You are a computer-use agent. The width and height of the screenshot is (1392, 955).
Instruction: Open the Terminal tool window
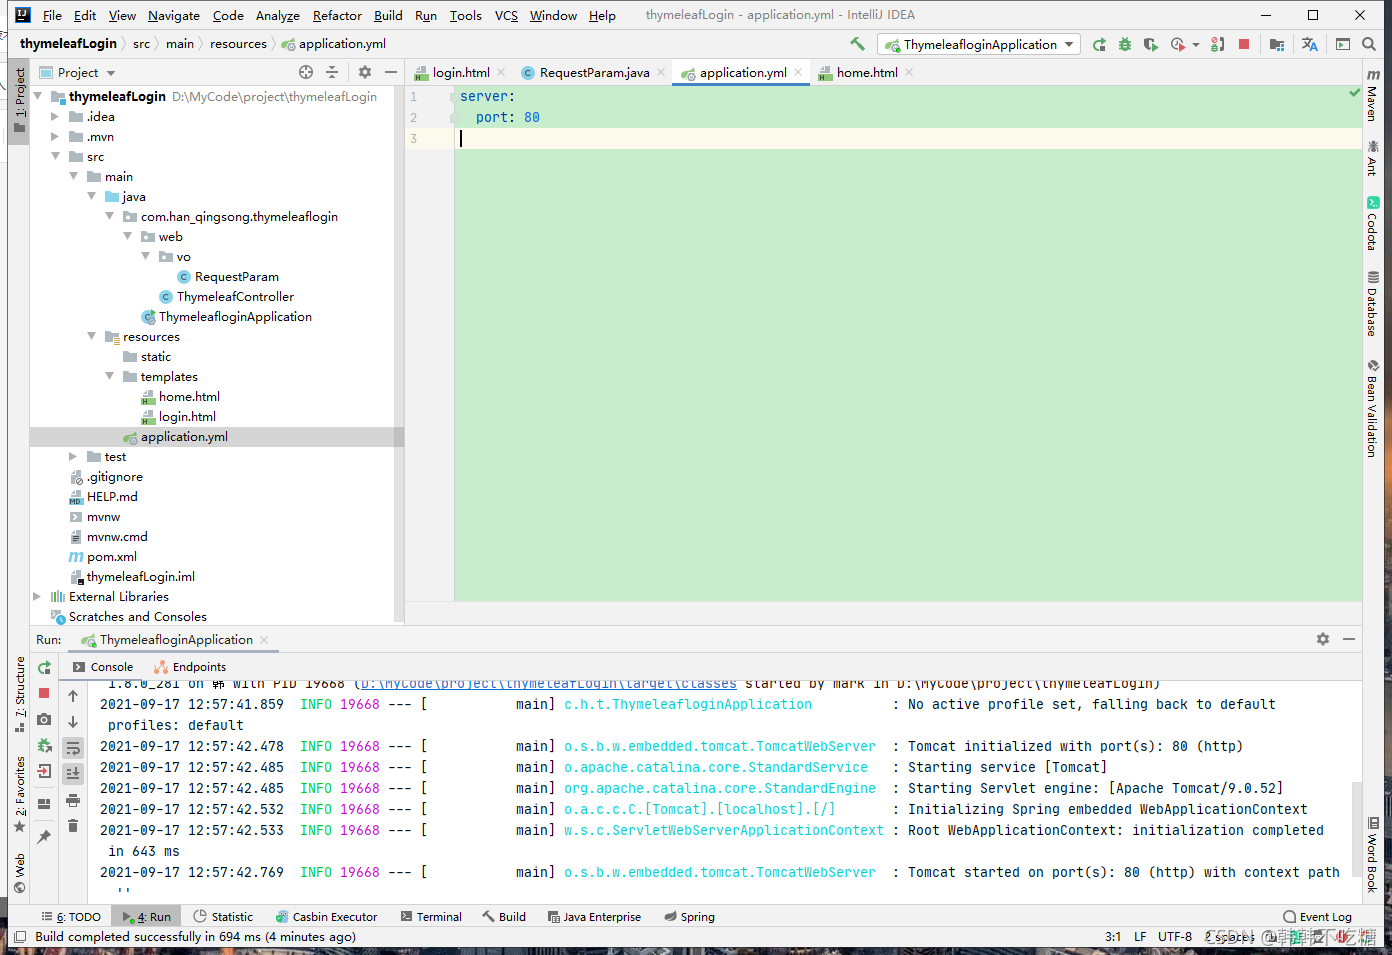point(431,917)
